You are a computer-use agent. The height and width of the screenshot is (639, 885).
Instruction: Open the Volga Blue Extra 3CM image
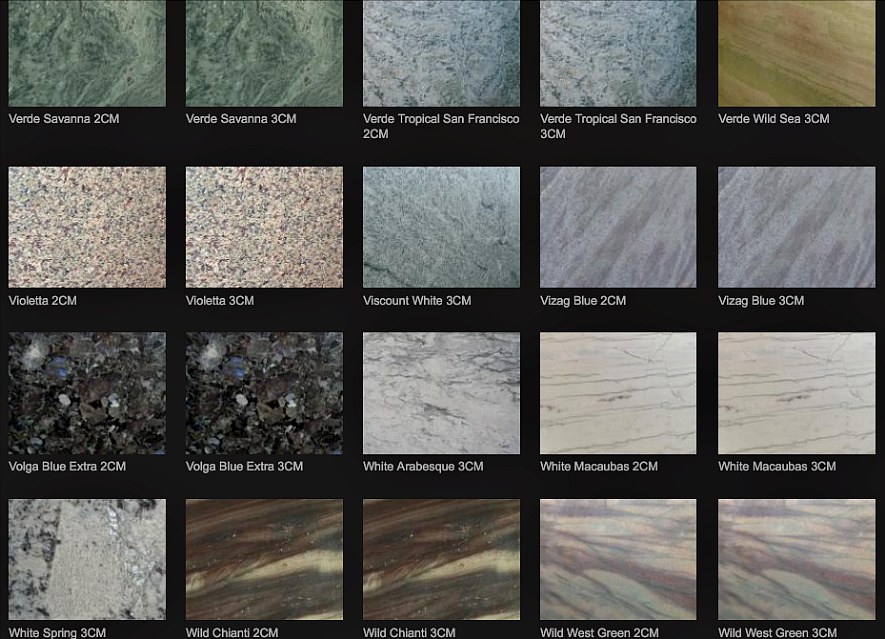[x=264, y=393]
